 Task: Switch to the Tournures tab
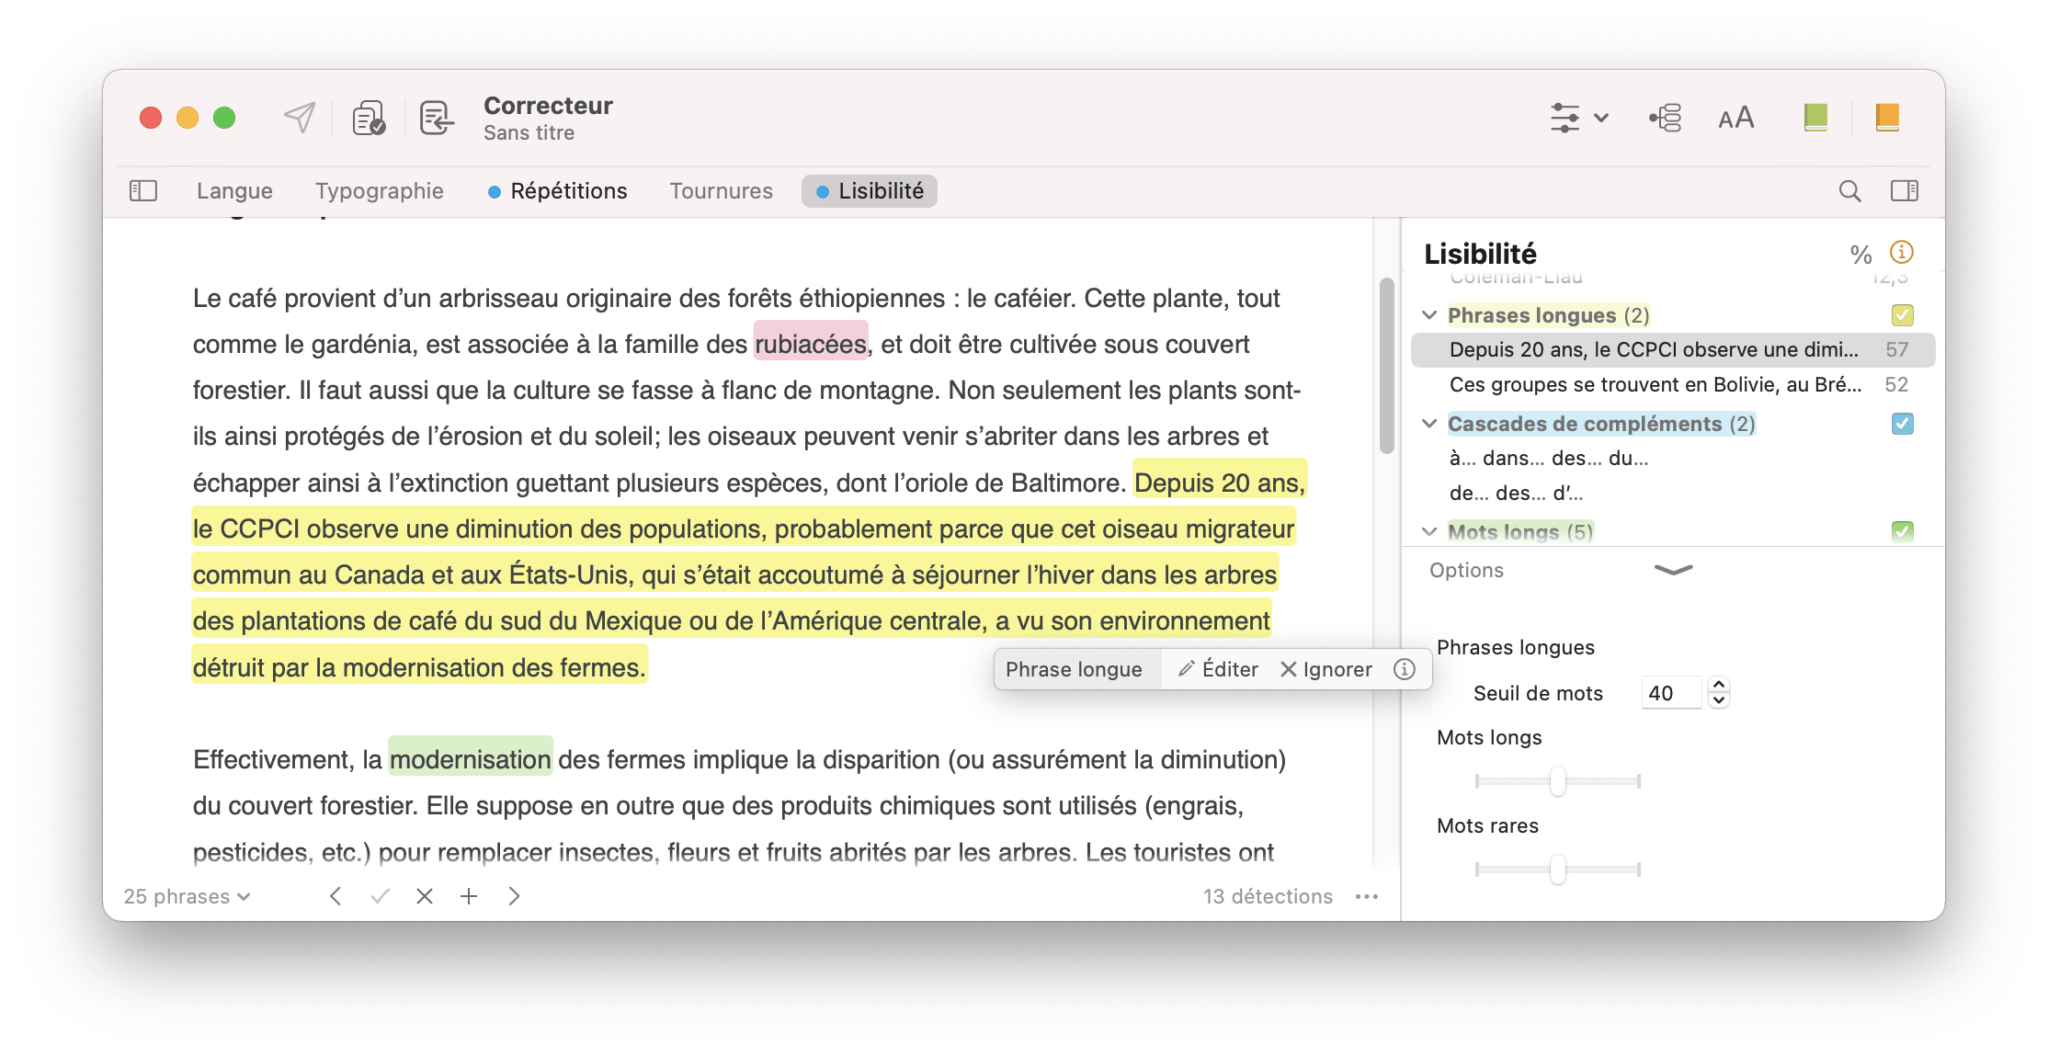tap(721, 191)
